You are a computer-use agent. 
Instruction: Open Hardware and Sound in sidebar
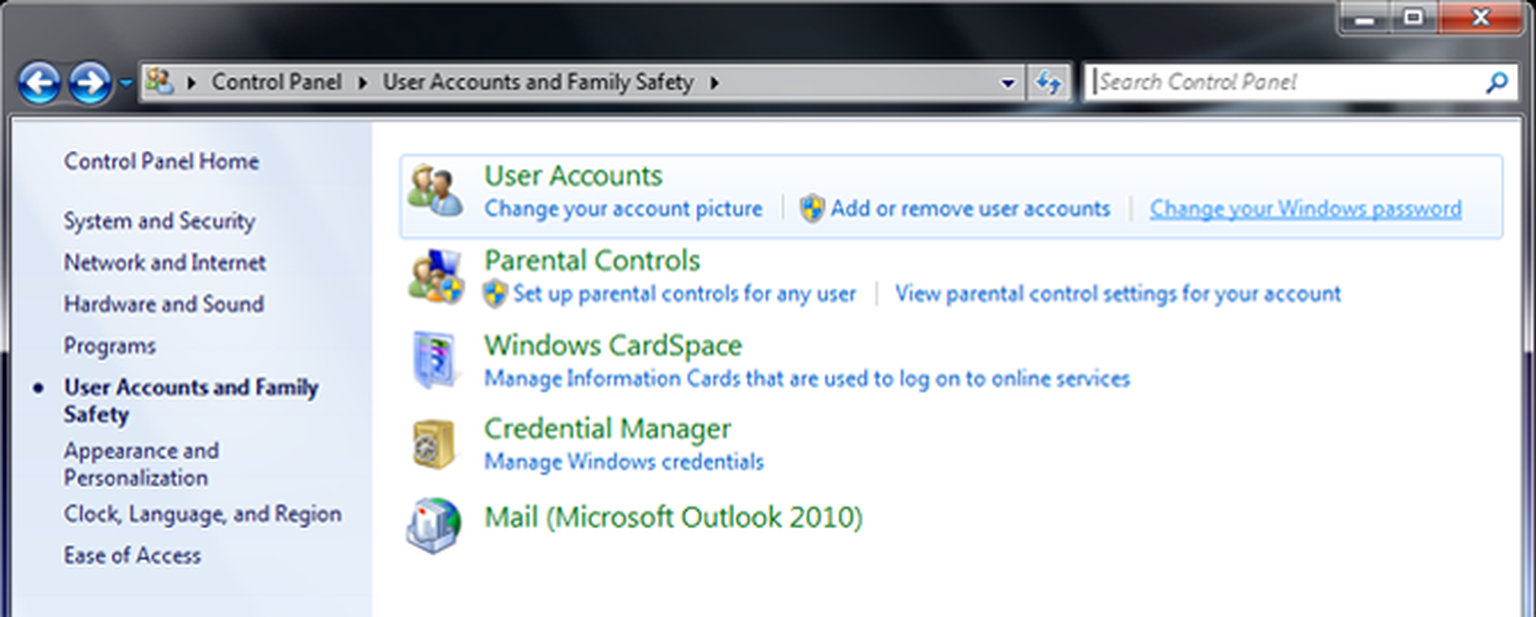click(164, 304)
